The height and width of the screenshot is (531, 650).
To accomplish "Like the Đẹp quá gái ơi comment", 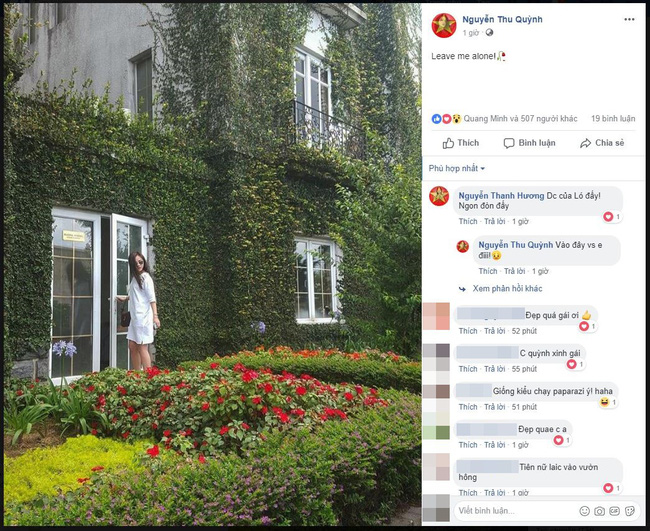I will [x=468, y=331].
